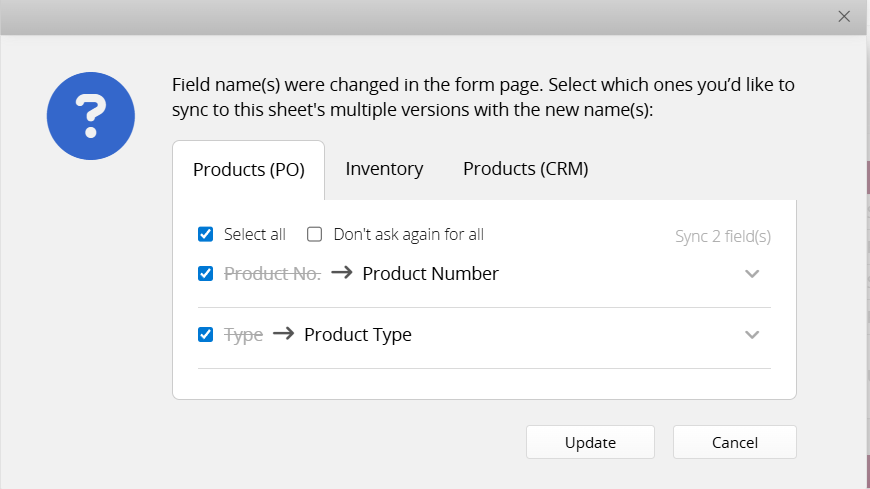Switch to the Products (CRM) tab
Viewport: 870px width, 489px height.
pos(525,169)
